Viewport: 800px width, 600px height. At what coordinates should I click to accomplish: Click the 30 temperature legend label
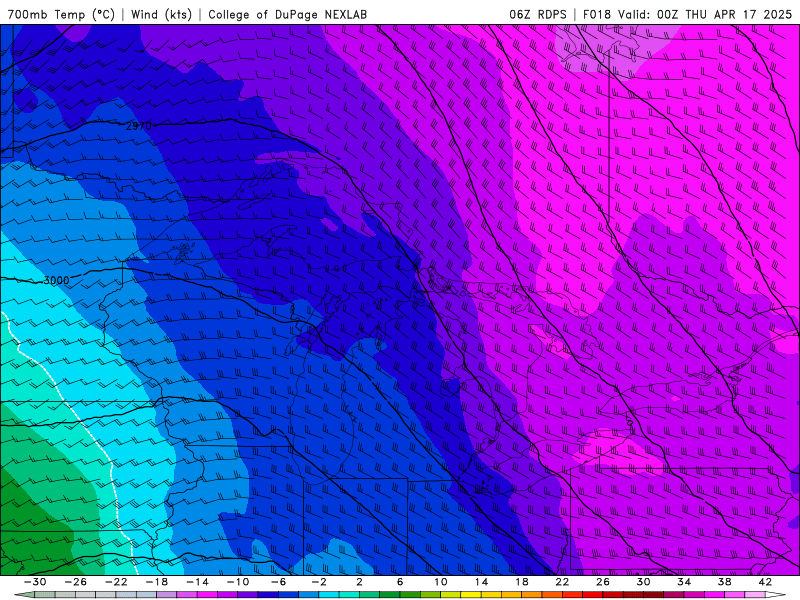tap(643, 582)
